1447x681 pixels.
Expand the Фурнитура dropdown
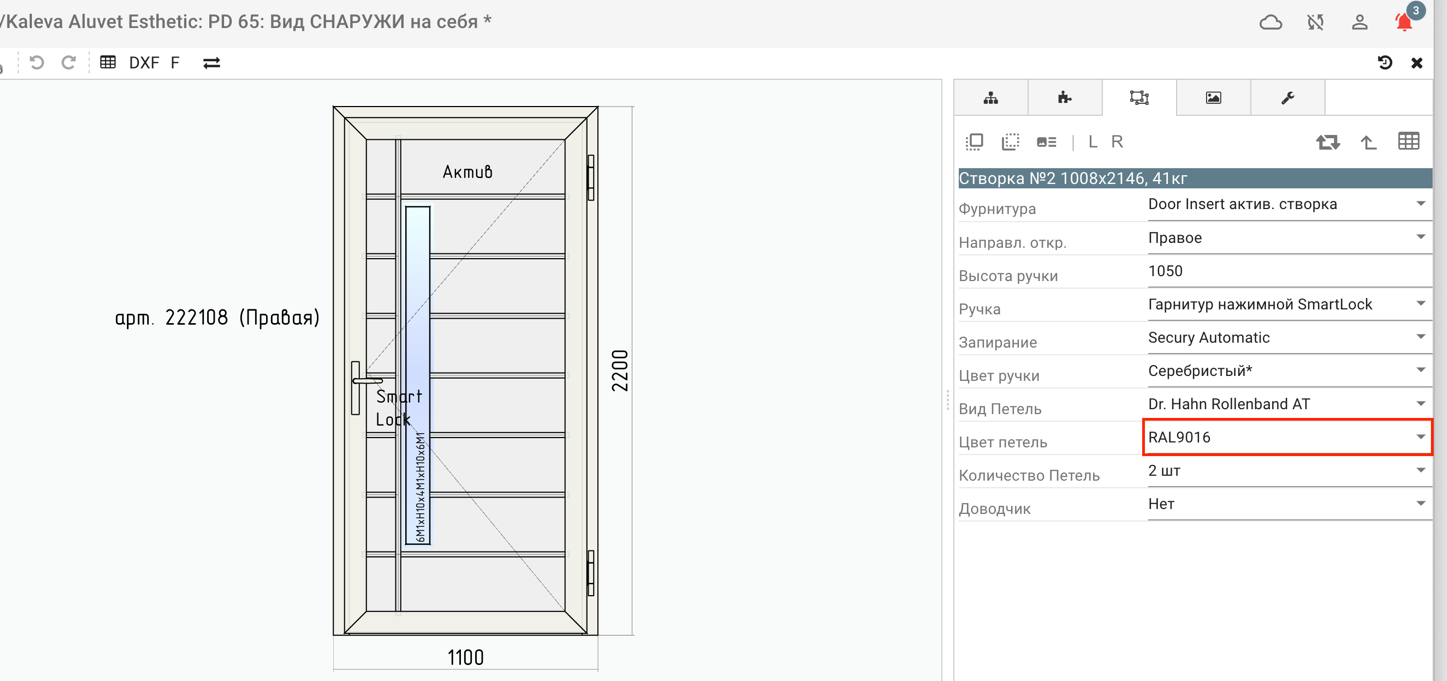[x=1289, y=204]
